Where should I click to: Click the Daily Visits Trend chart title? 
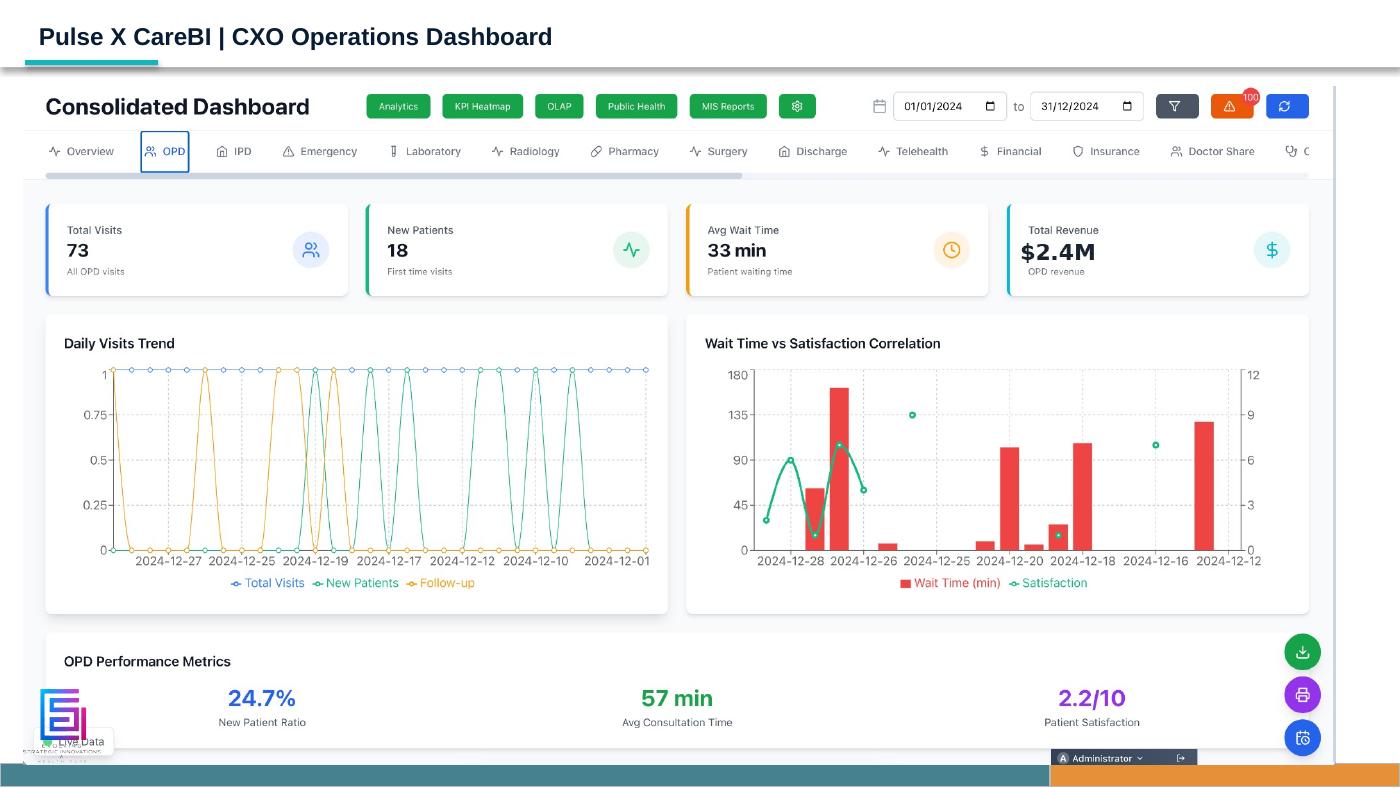tap(119, 343)
